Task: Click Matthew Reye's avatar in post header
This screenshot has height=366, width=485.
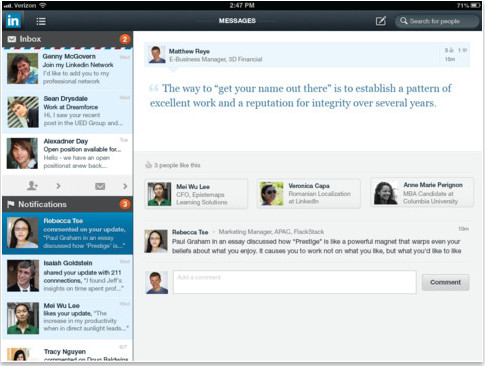Action: (157, 54)
